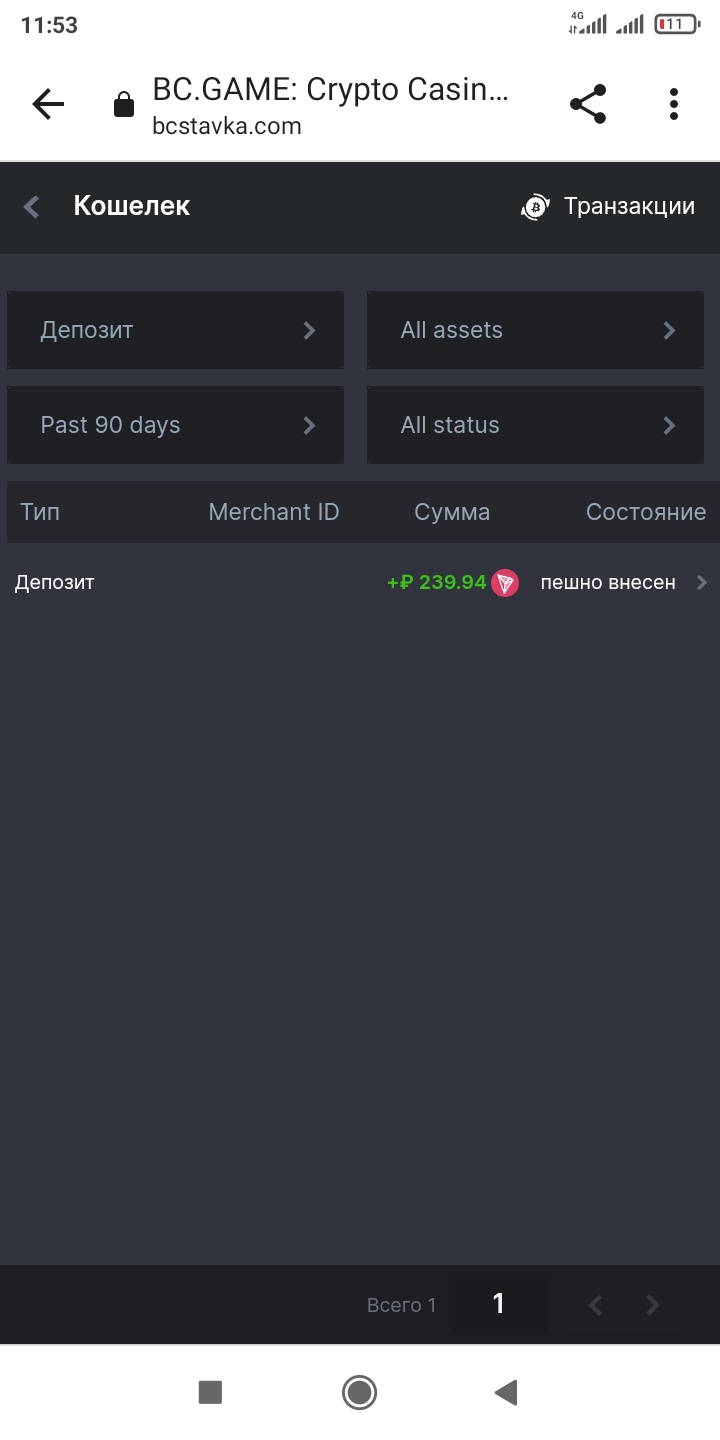Tap the red Tron coin icon
This screenshot has height=1440, width=720.
(505, 583)
